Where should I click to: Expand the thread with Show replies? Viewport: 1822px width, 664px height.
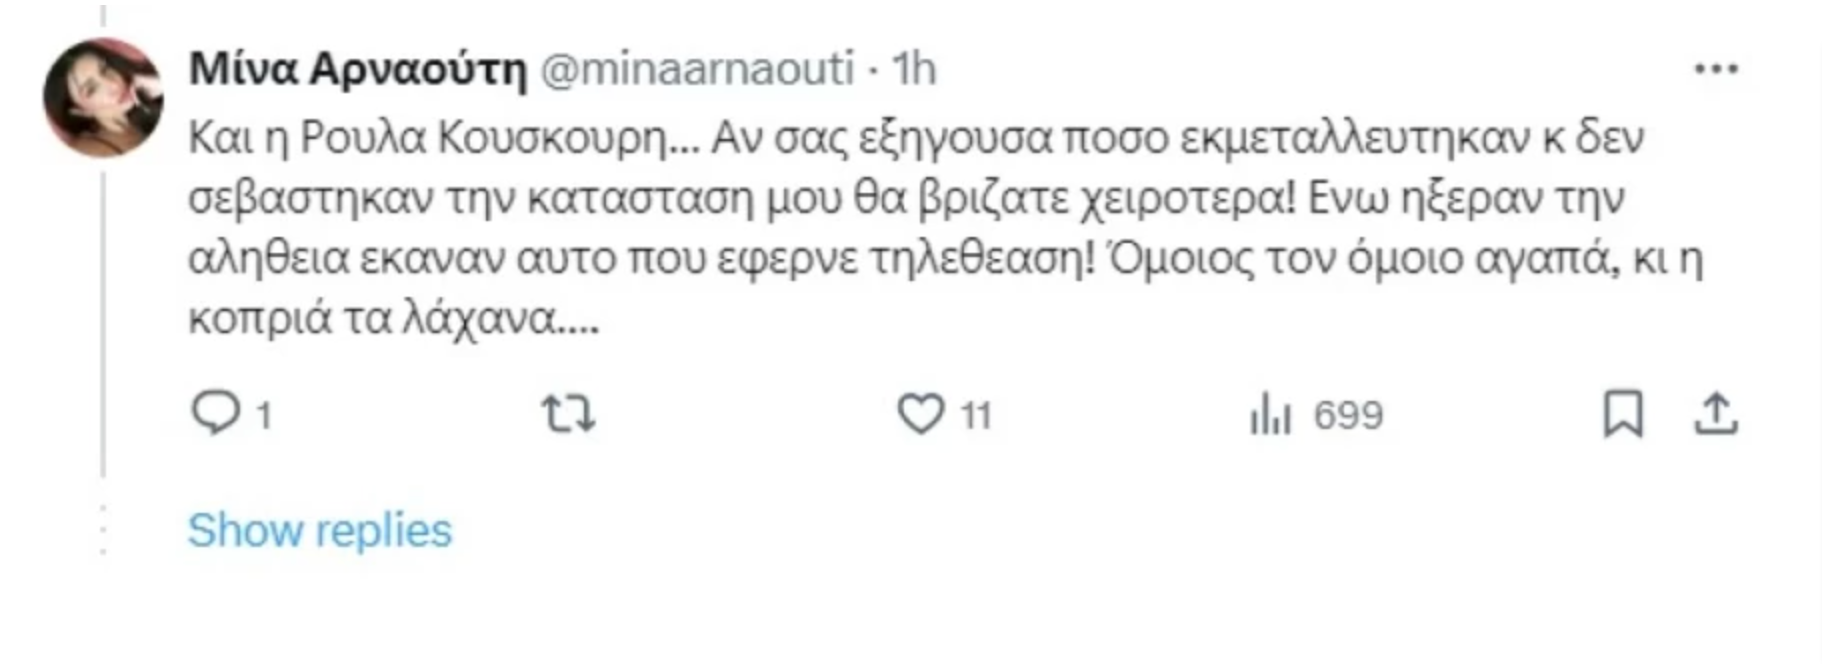pos(320,530)
